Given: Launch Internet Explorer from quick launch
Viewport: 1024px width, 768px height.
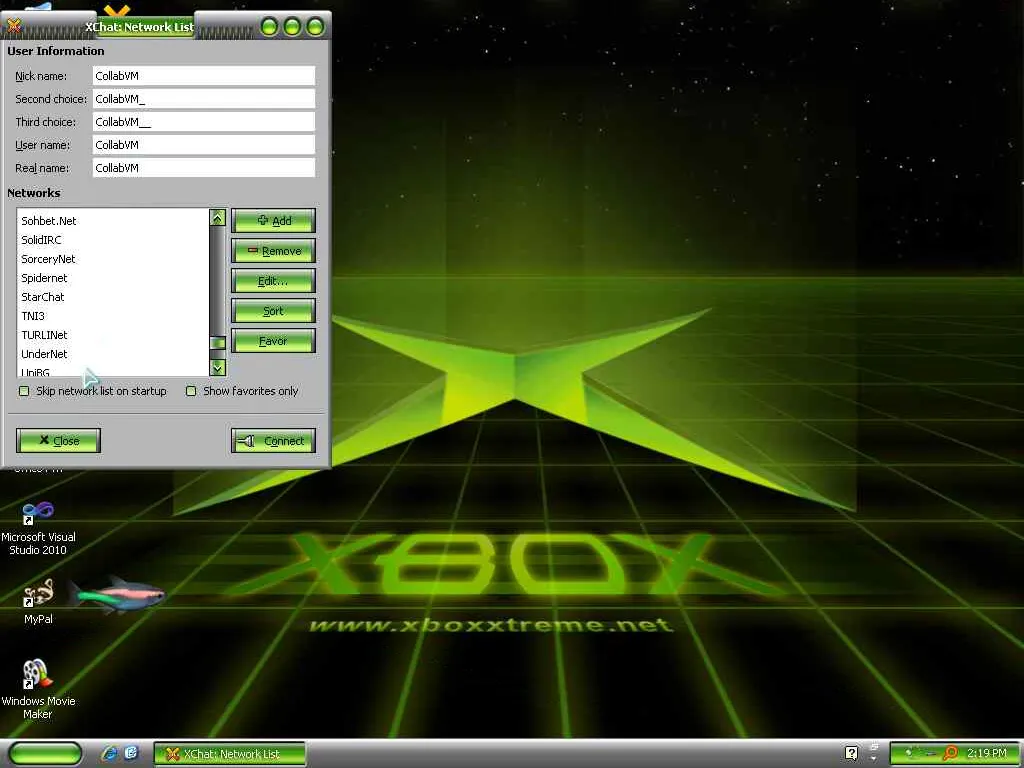Looking at the screenshot, I should click(109, 753).
